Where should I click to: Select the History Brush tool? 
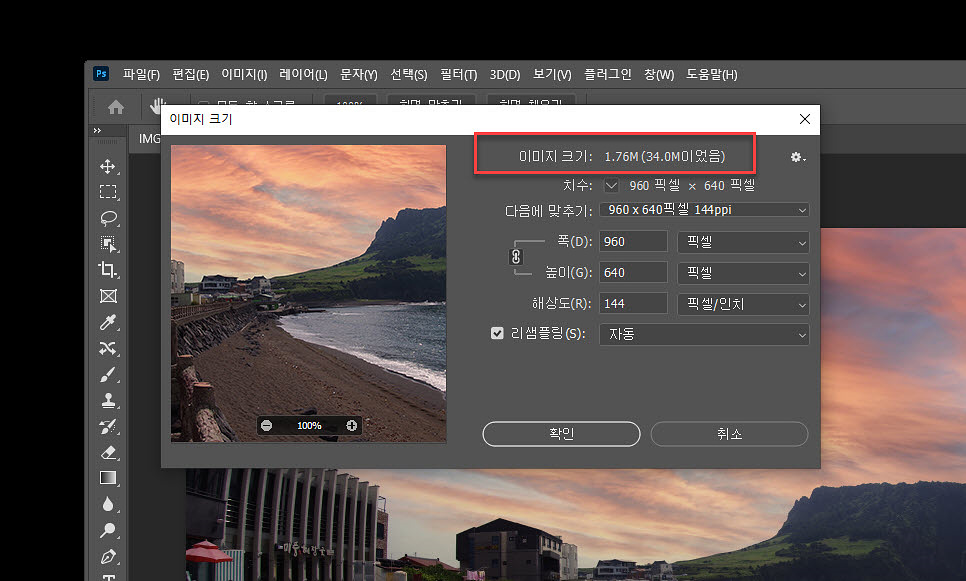point(108,426)
